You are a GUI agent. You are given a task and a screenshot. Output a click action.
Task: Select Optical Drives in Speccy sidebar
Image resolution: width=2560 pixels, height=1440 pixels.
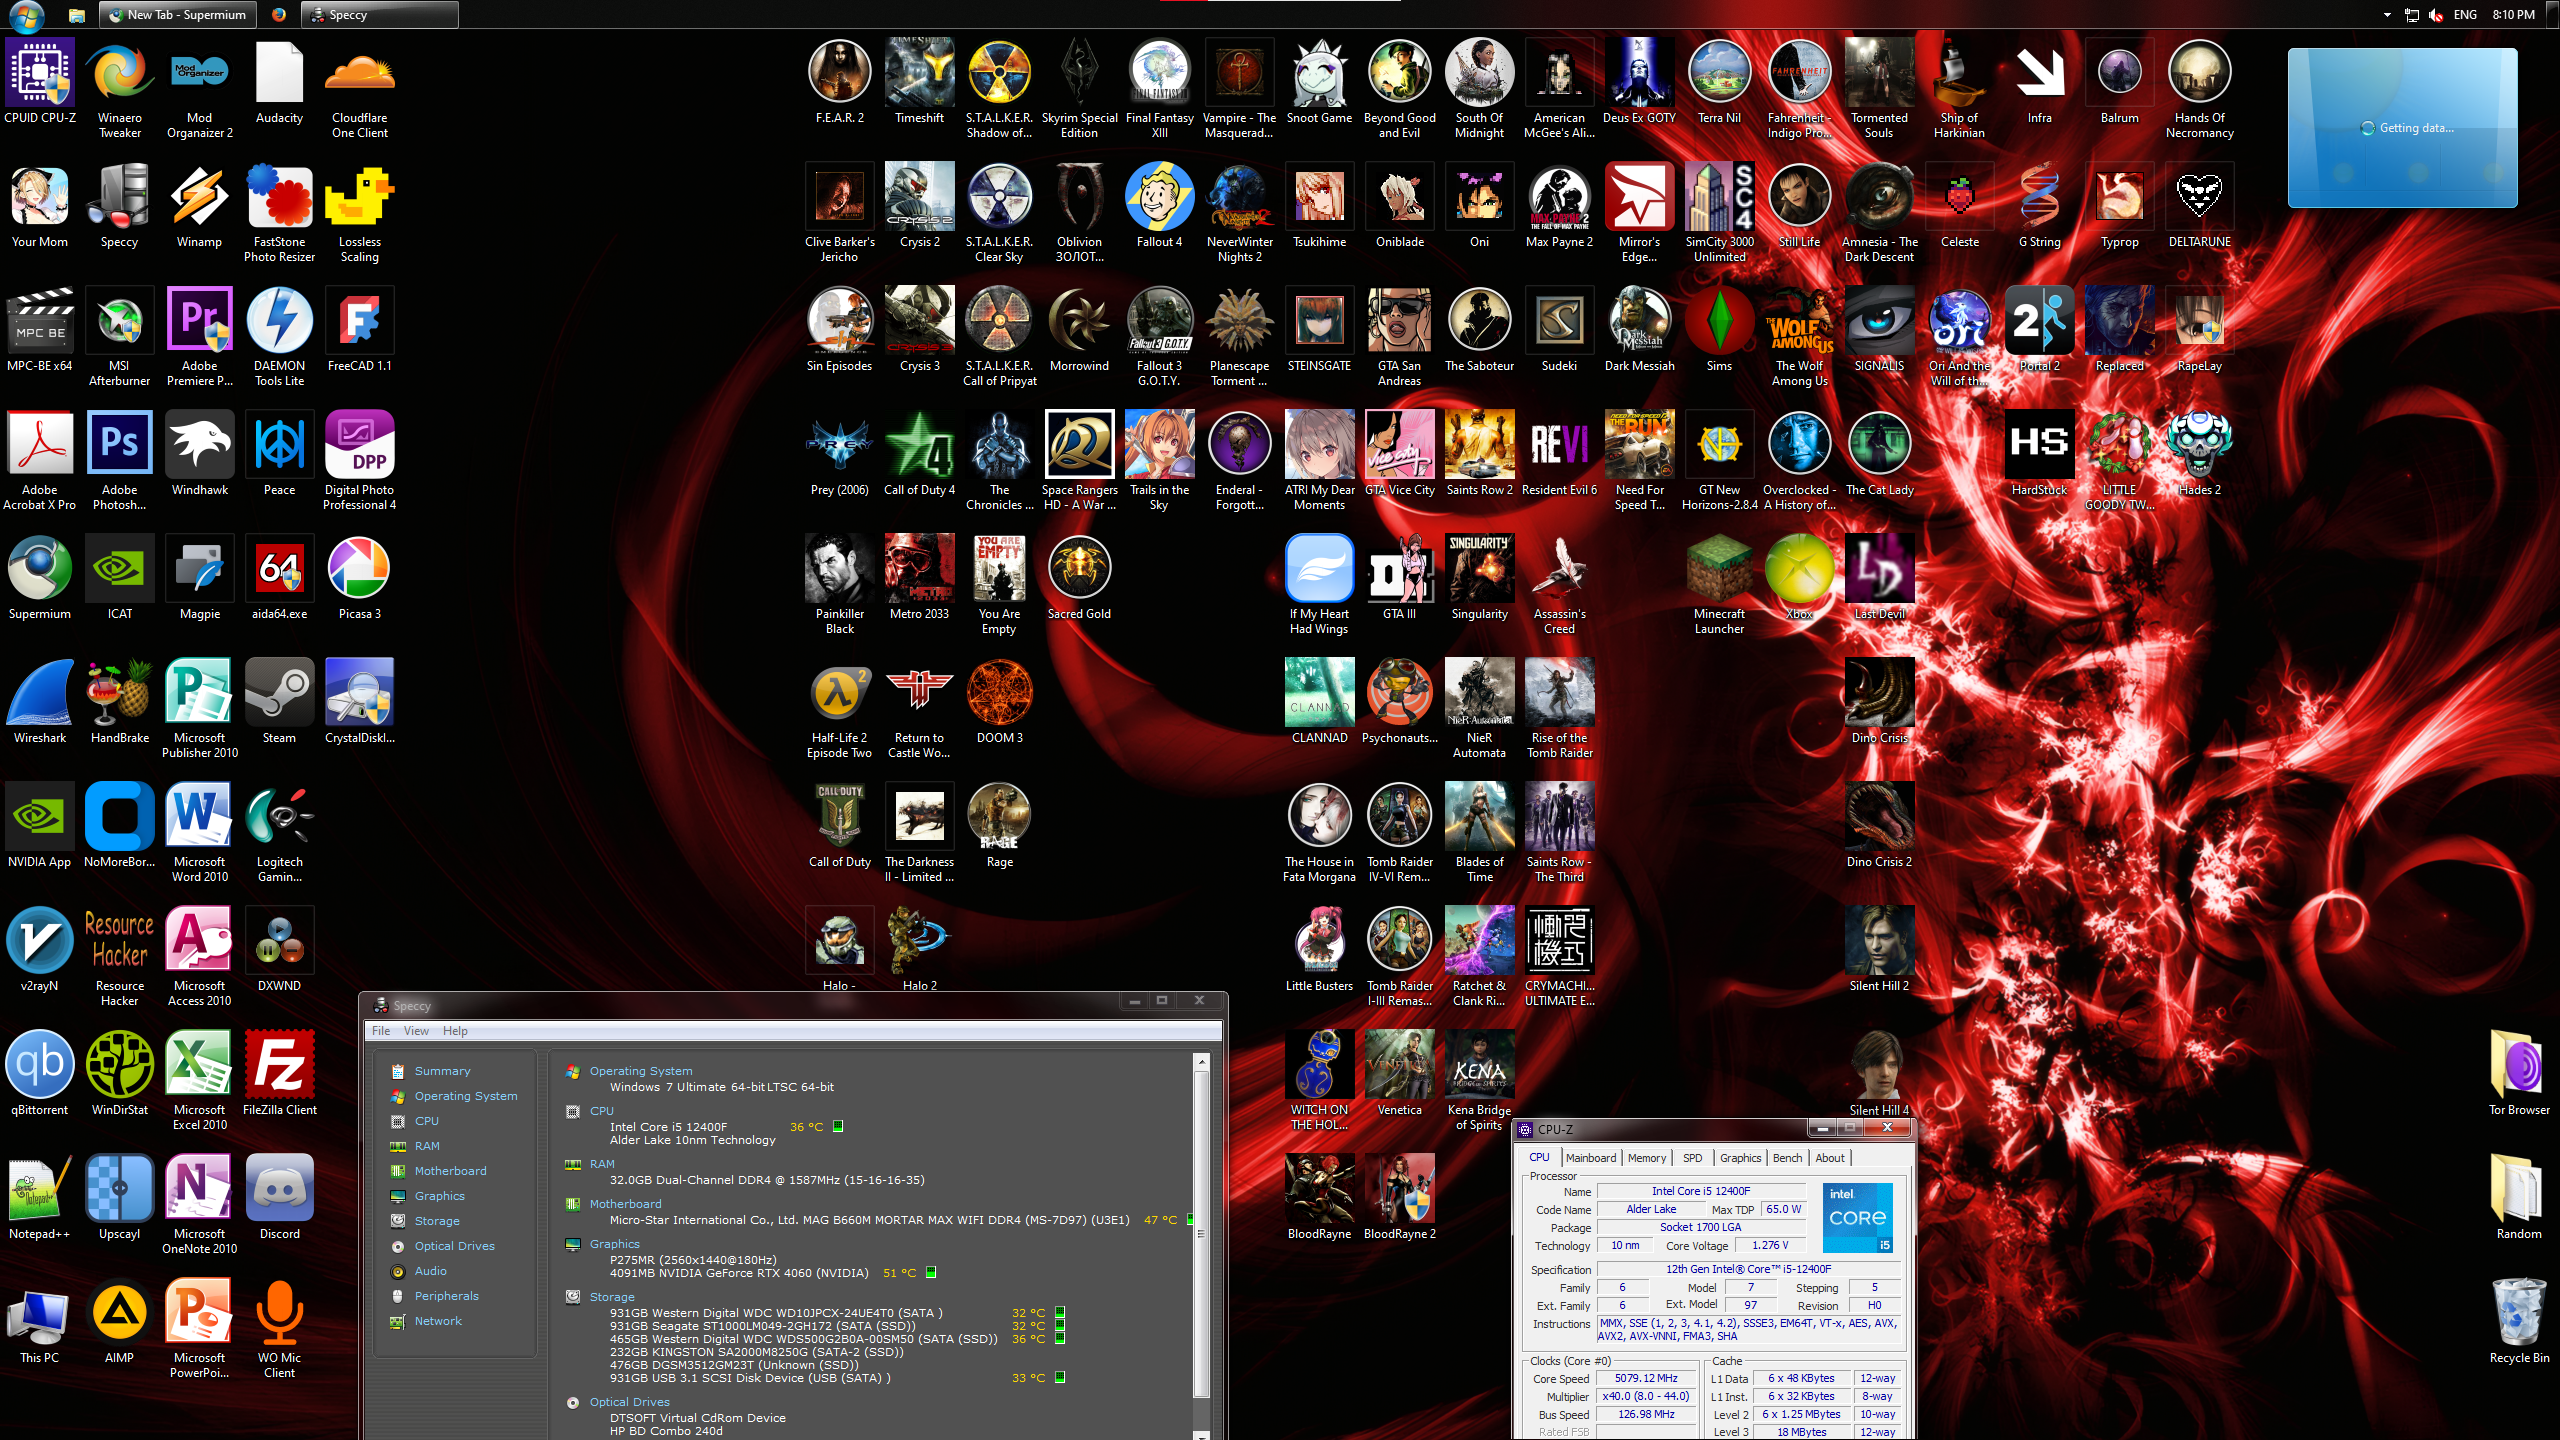(x=455, y=1246)
